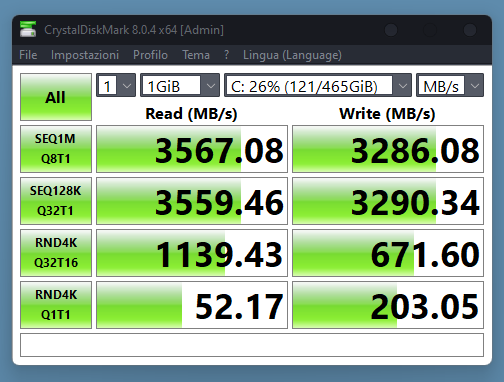Open the Impostazioni menu
The height and width of the screenshot is (382, 504).
pyautogui.click(x=85, y=55)
